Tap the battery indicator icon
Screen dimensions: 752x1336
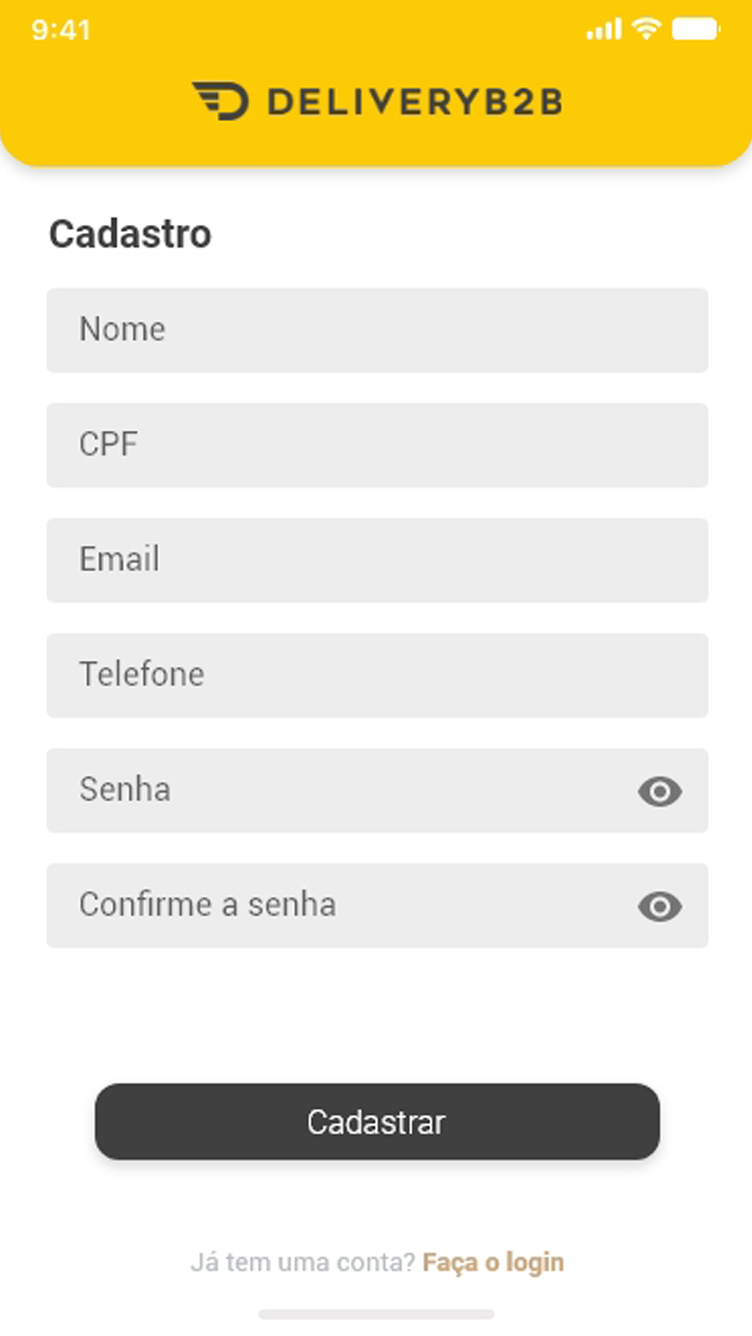pyautogui.click(x=696, y=29)
